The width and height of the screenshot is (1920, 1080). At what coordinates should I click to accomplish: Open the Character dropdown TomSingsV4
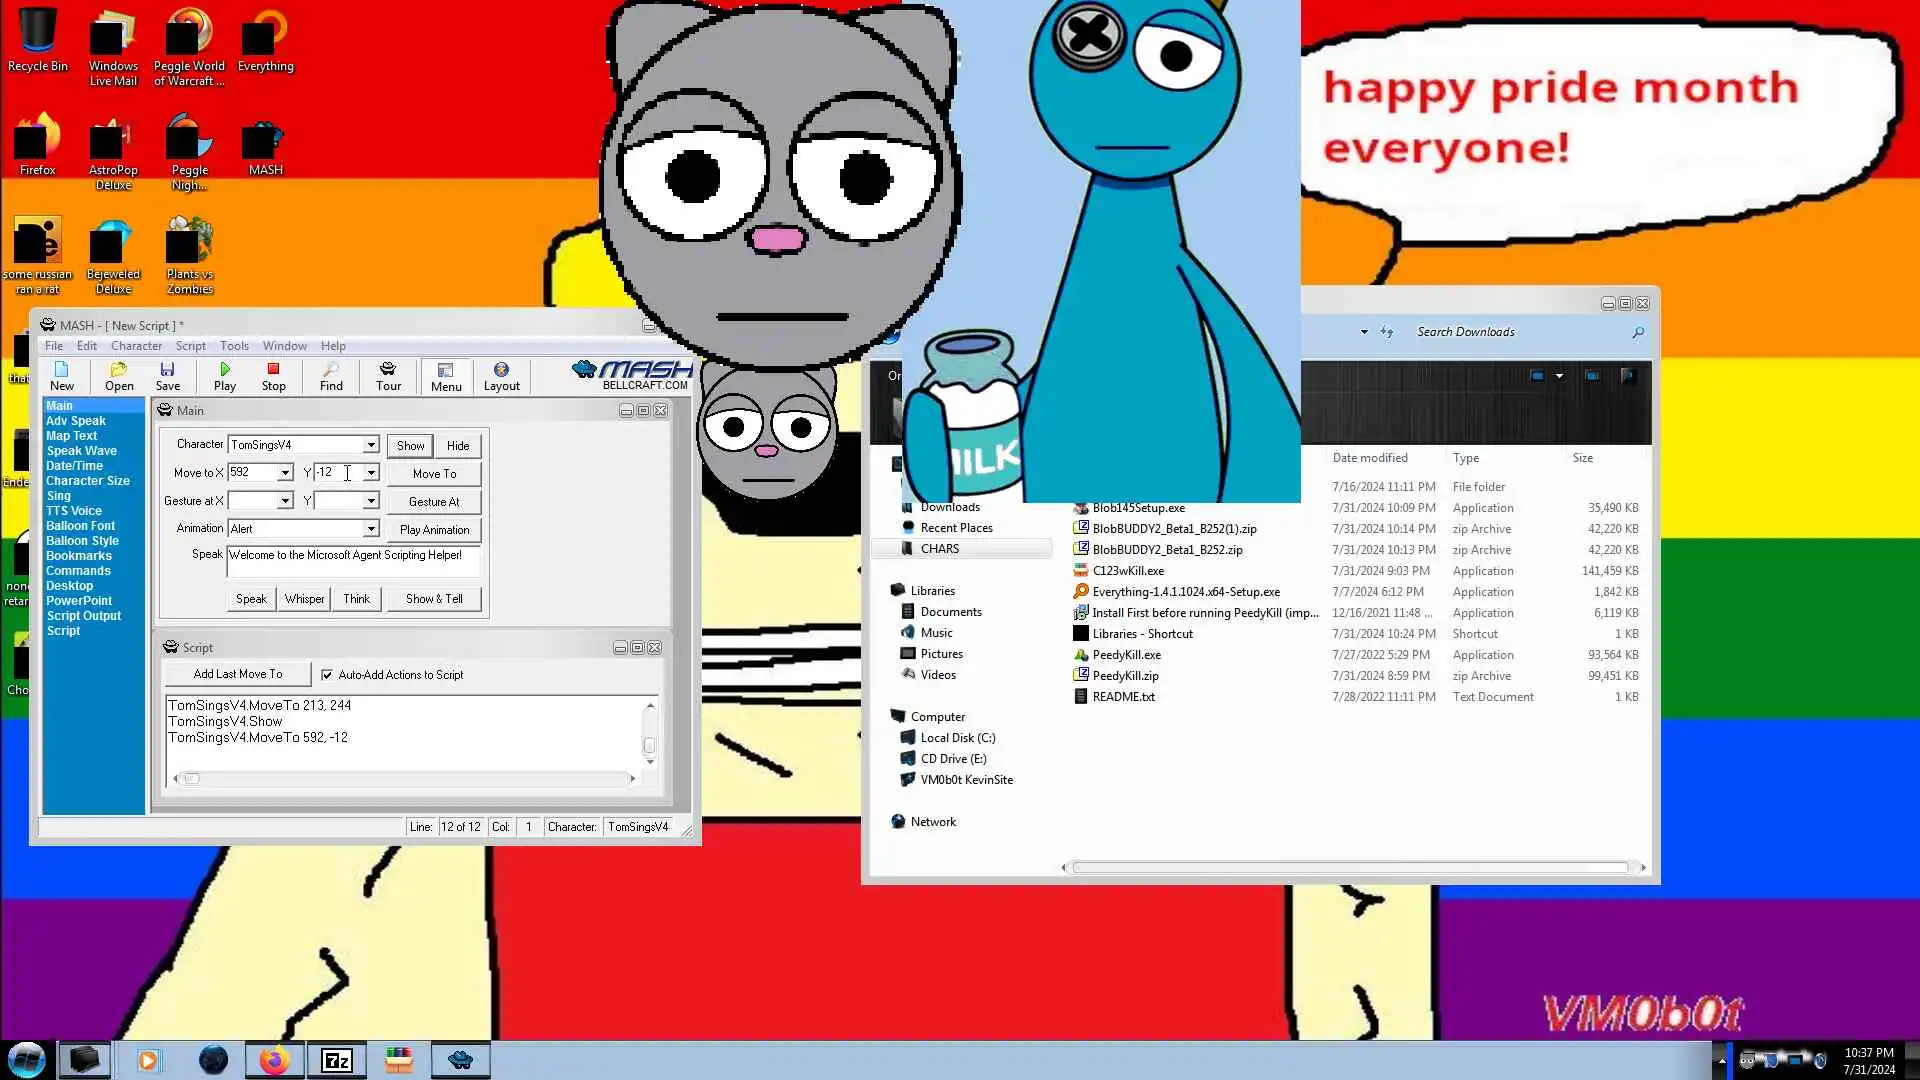point(371,445)
